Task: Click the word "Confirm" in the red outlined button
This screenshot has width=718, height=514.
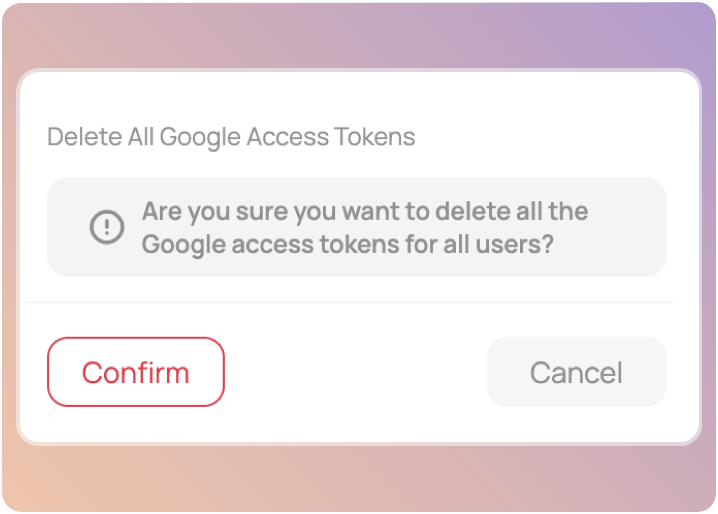Action: click(x=136, y=373)
